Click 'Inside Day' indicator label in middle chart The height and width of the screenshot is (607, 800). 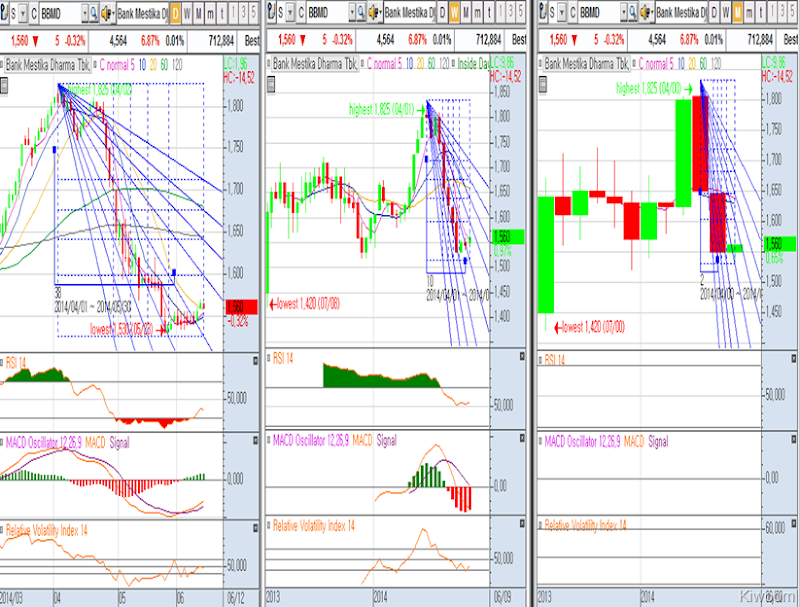[x=473, y=64]
